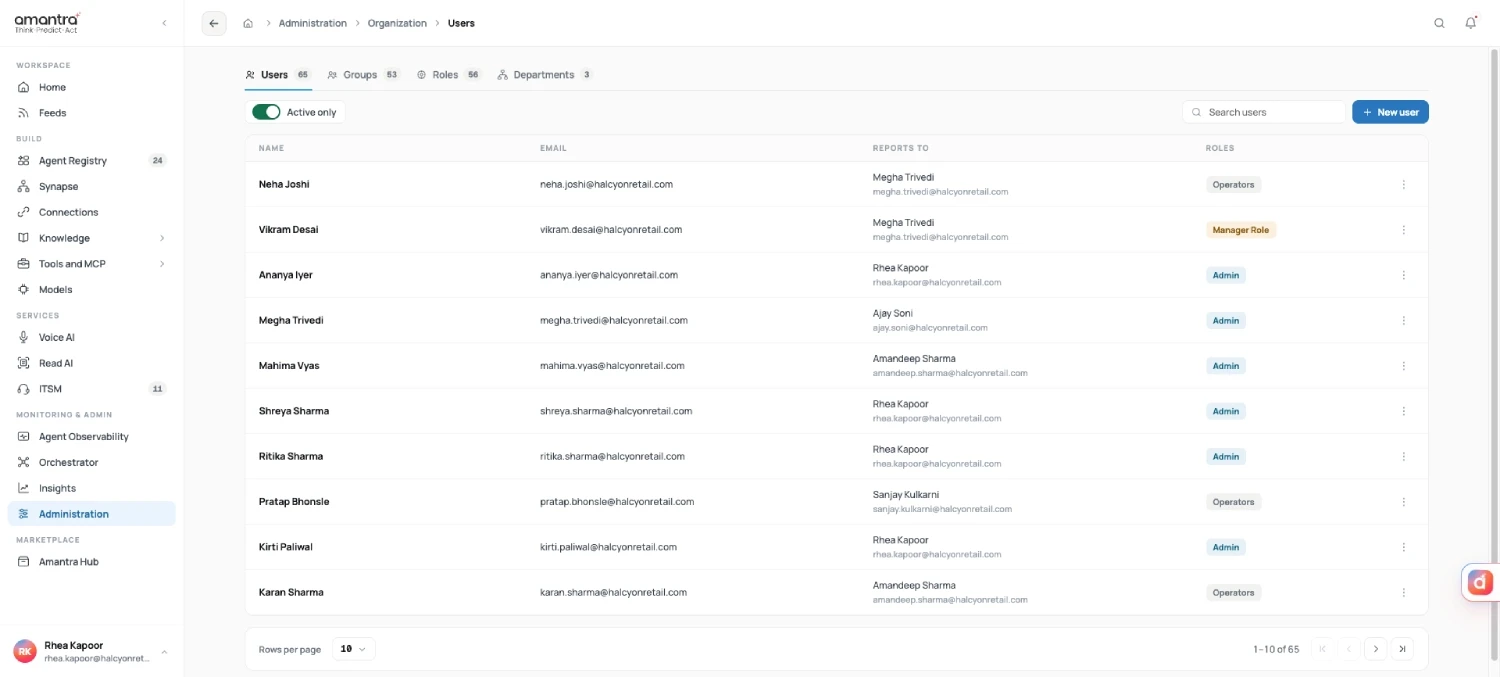The width and height of the screenshot is (1500, 677).
Task: Click the Manager Role badge for Vikram Desai
Action: (x=1241, y=230)
